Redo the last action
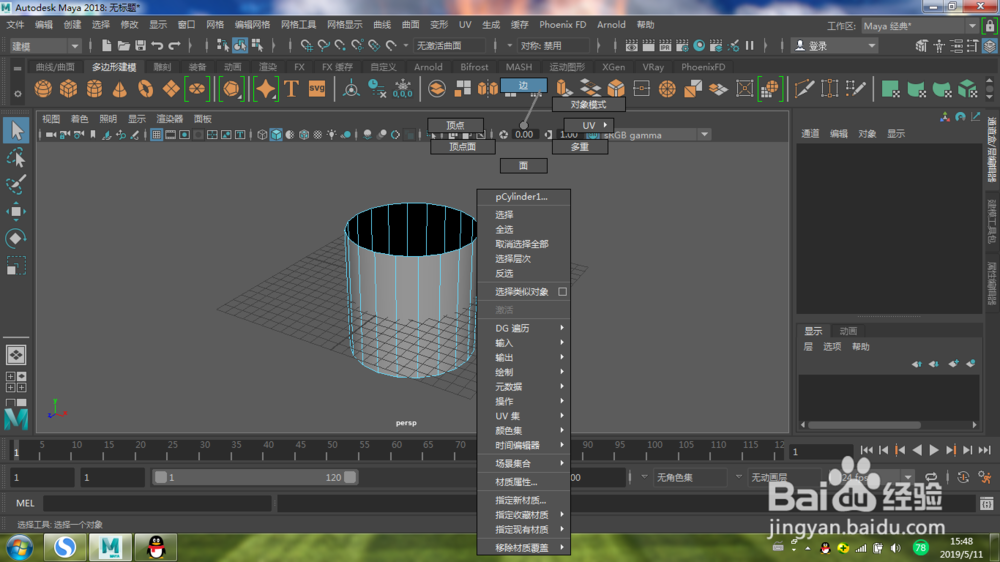The width and height of the screenshot is (1000, 562). point(174,45)
